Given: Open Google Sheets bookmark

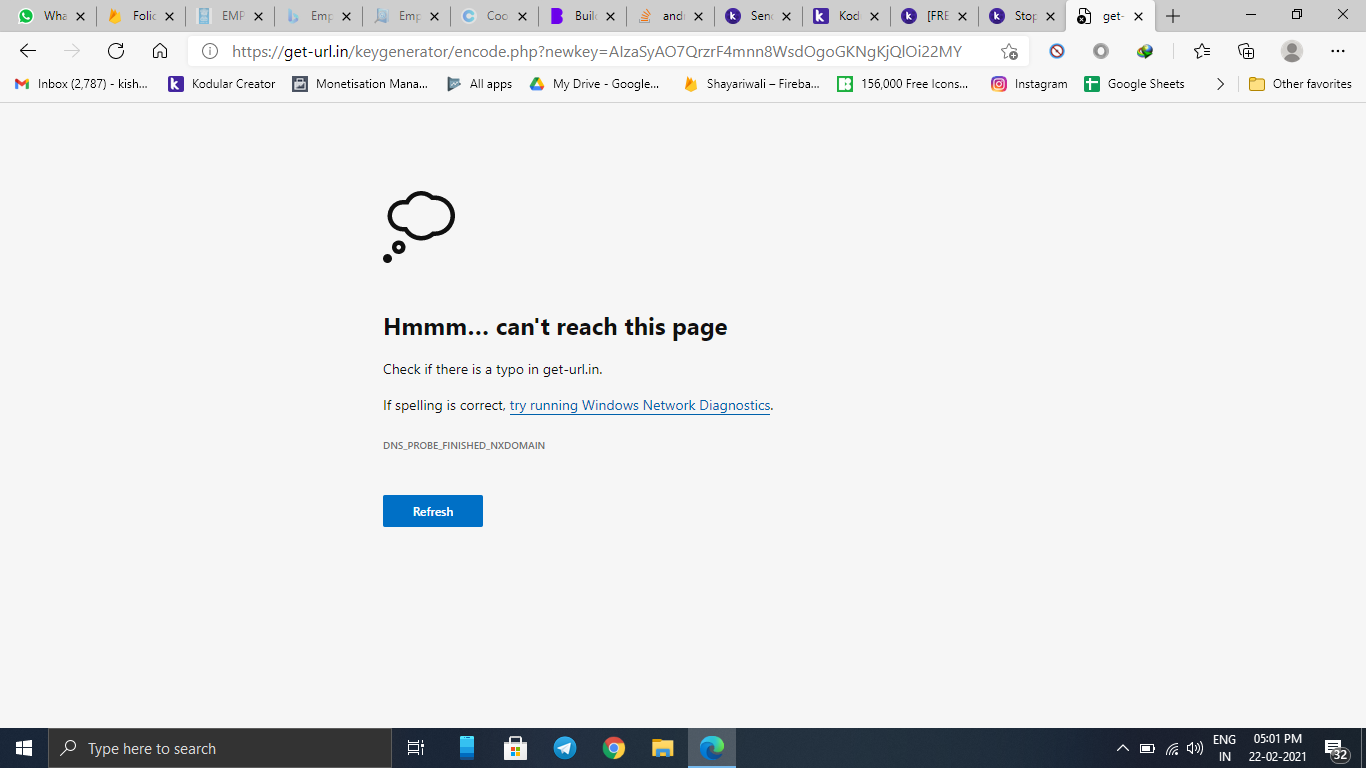Looking at the screenshot, I should tap(1134, 84).
